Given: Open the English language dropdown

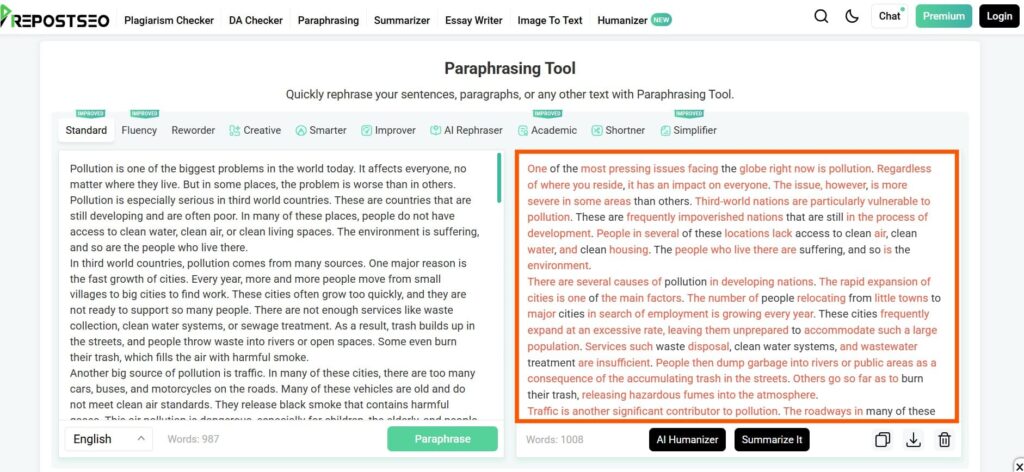Looking at the screenshot, I should (x=110, y=439).
